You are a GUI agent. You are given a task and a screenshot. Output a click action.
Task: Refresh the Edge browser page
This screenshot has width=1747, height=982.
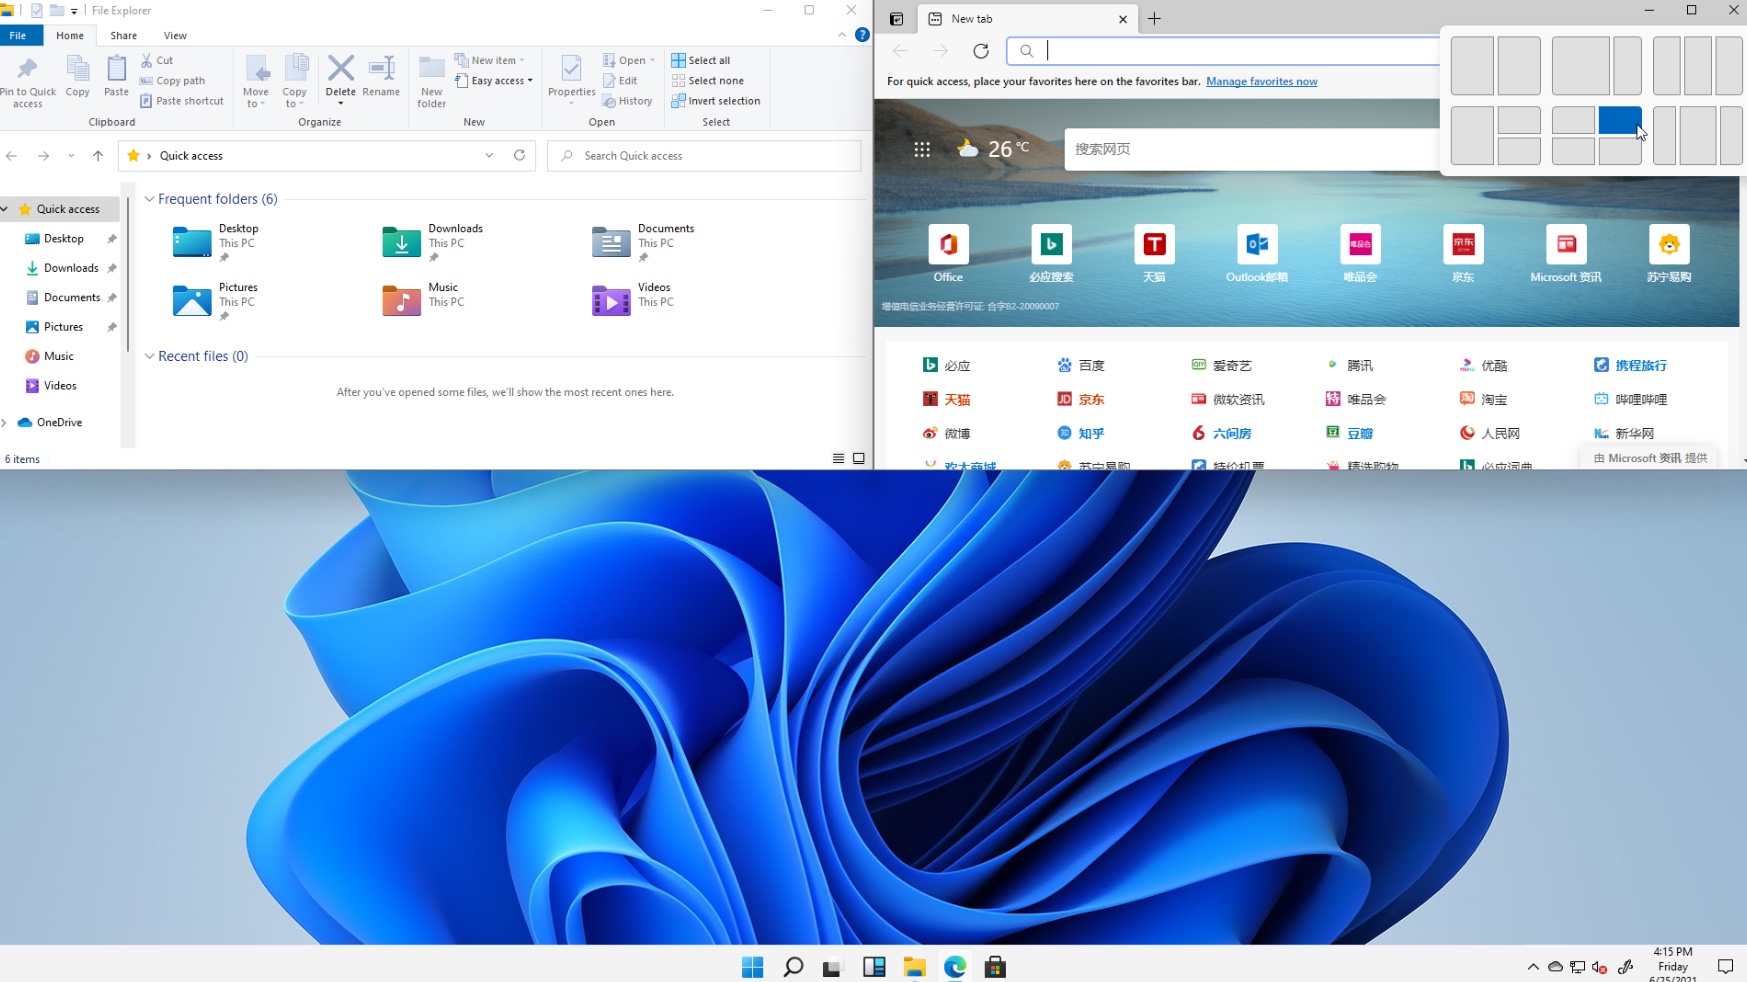(981, 51)
